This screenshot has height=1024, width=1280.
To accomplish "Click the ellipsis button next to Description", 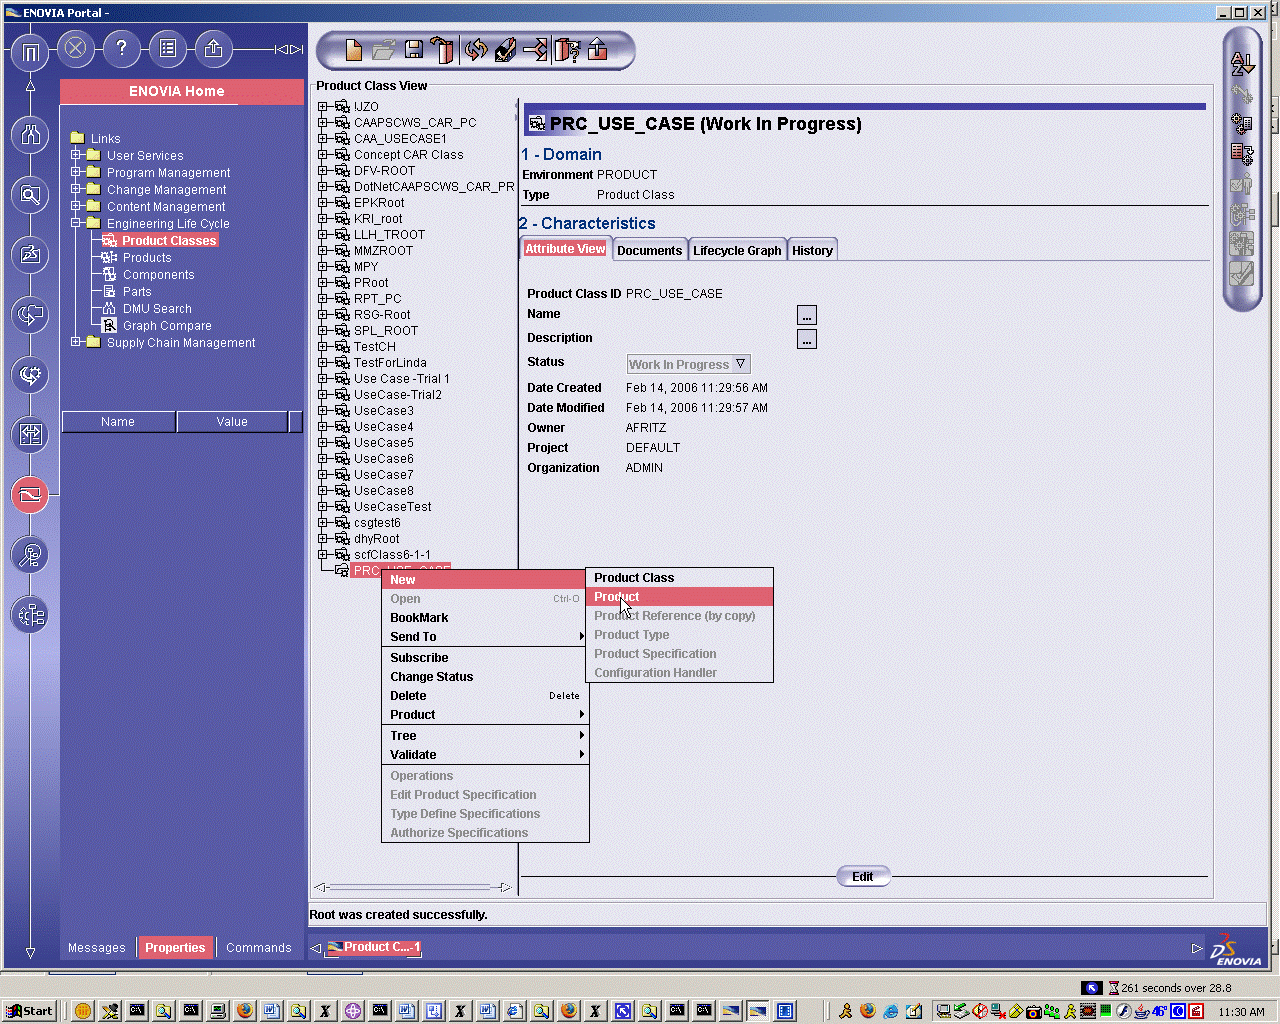I will 807,340.
